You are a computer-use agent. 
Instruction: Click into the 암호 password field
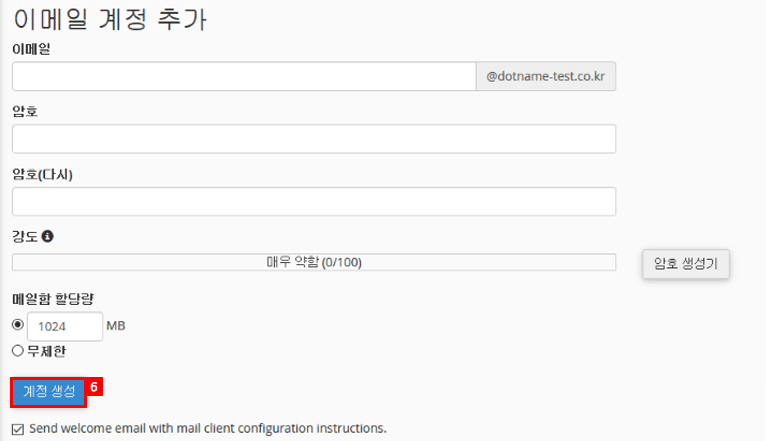click(314, 139)
